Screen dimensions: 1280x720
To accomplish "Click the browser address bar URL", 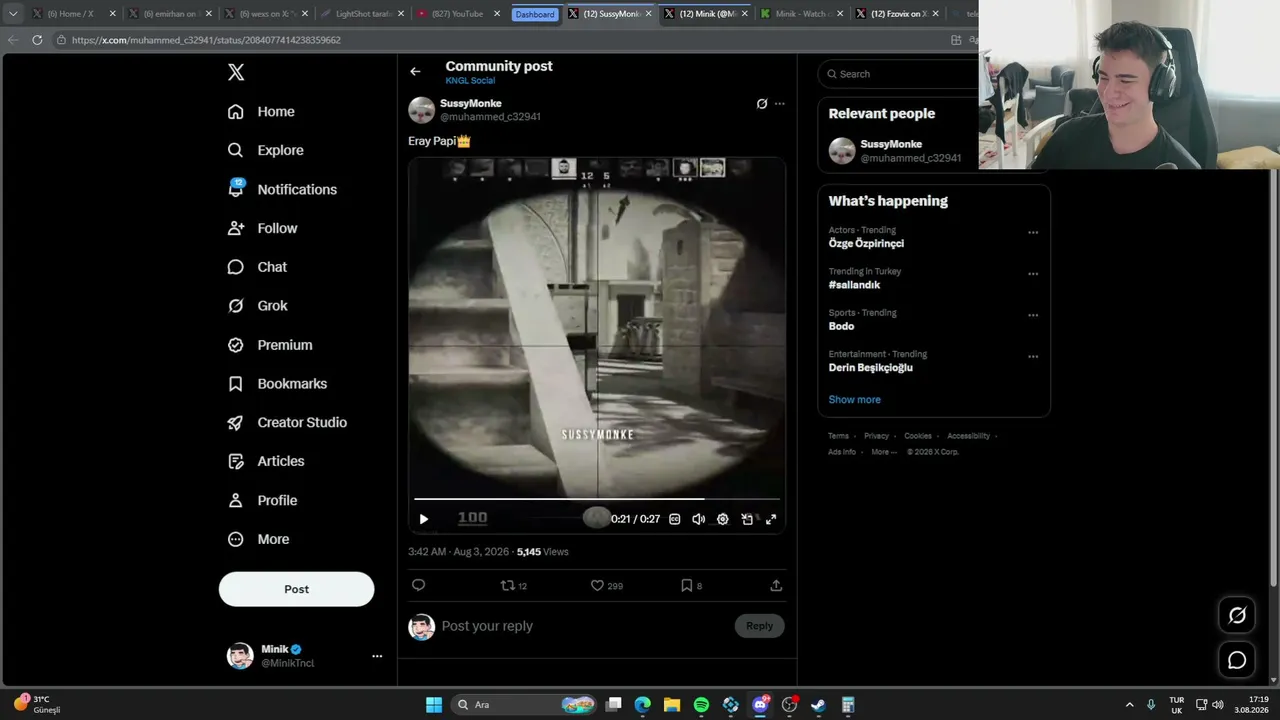I will click(206, 40).
